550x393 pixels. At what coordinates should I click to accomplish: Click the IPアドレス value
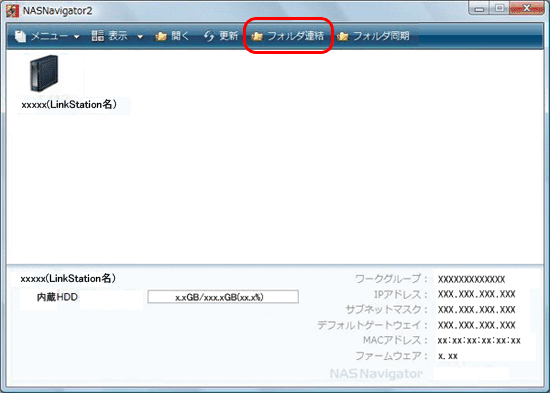click(476, 294)
